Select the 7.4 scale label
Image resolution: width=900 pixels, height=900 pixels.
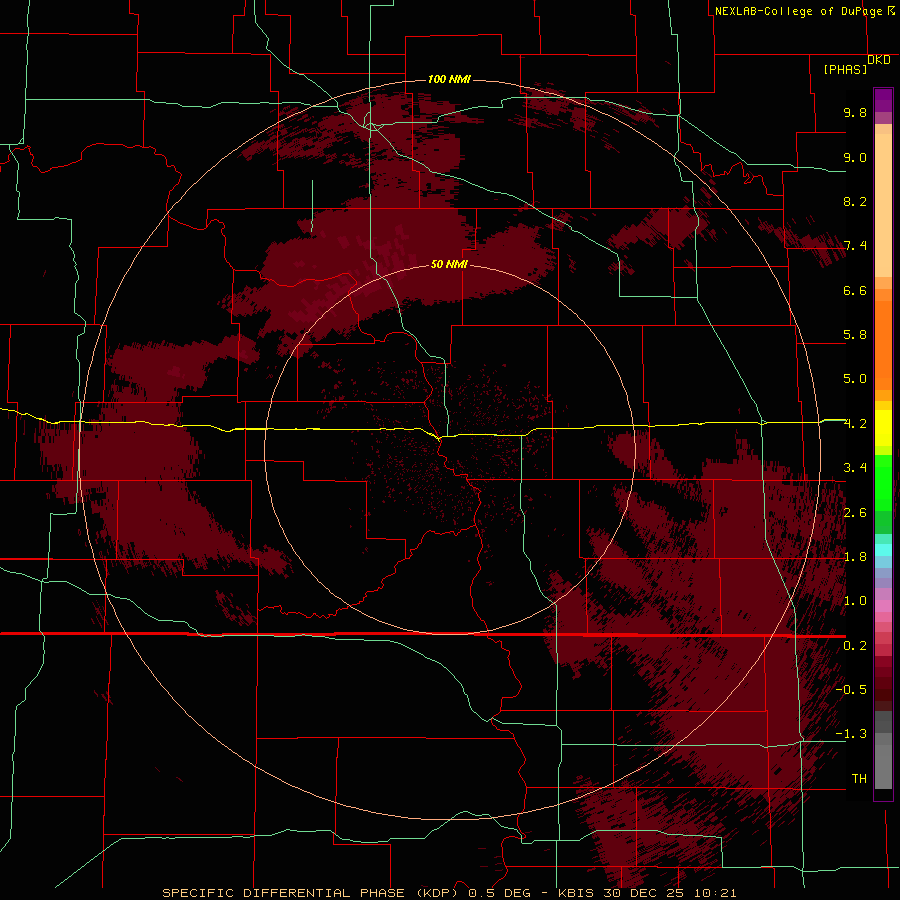(x=855, y=246)
